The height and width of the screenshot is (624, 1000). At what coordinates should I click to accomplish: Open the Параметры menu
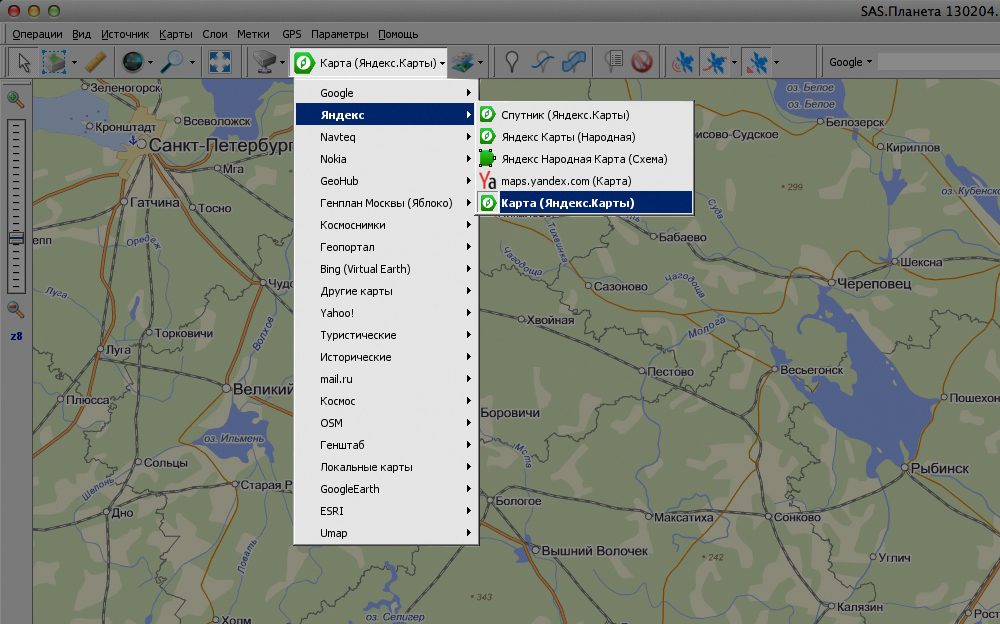tap(340, 34)
